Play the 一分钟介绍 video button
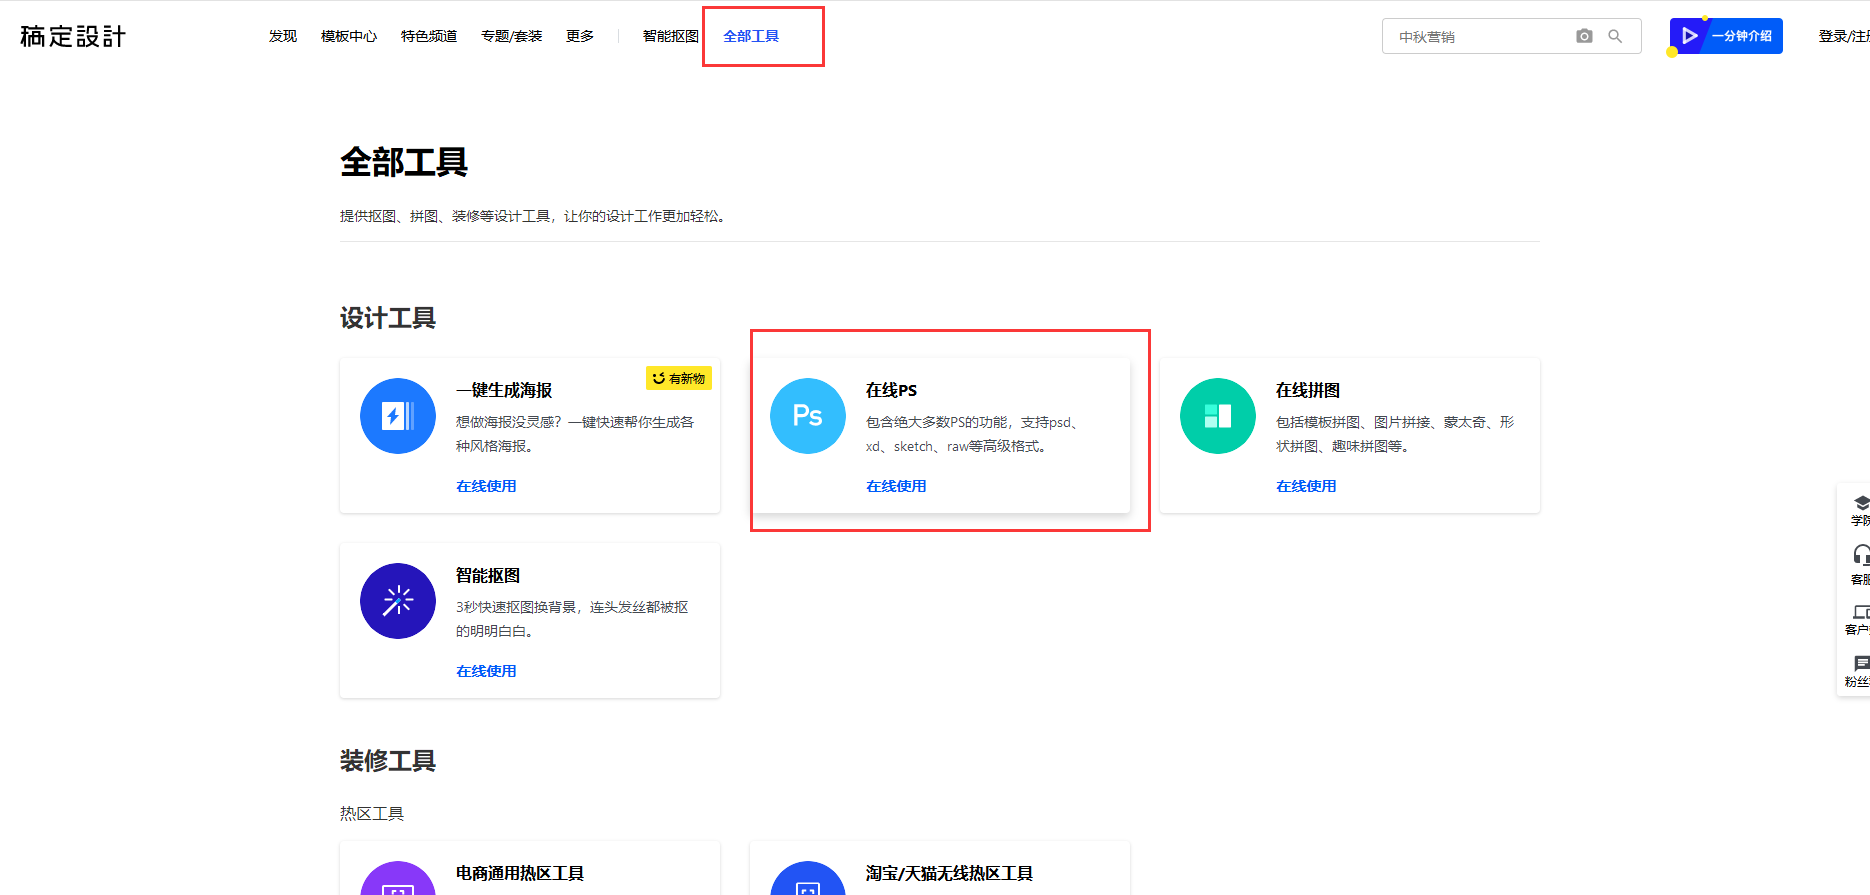 (1726, 36)
